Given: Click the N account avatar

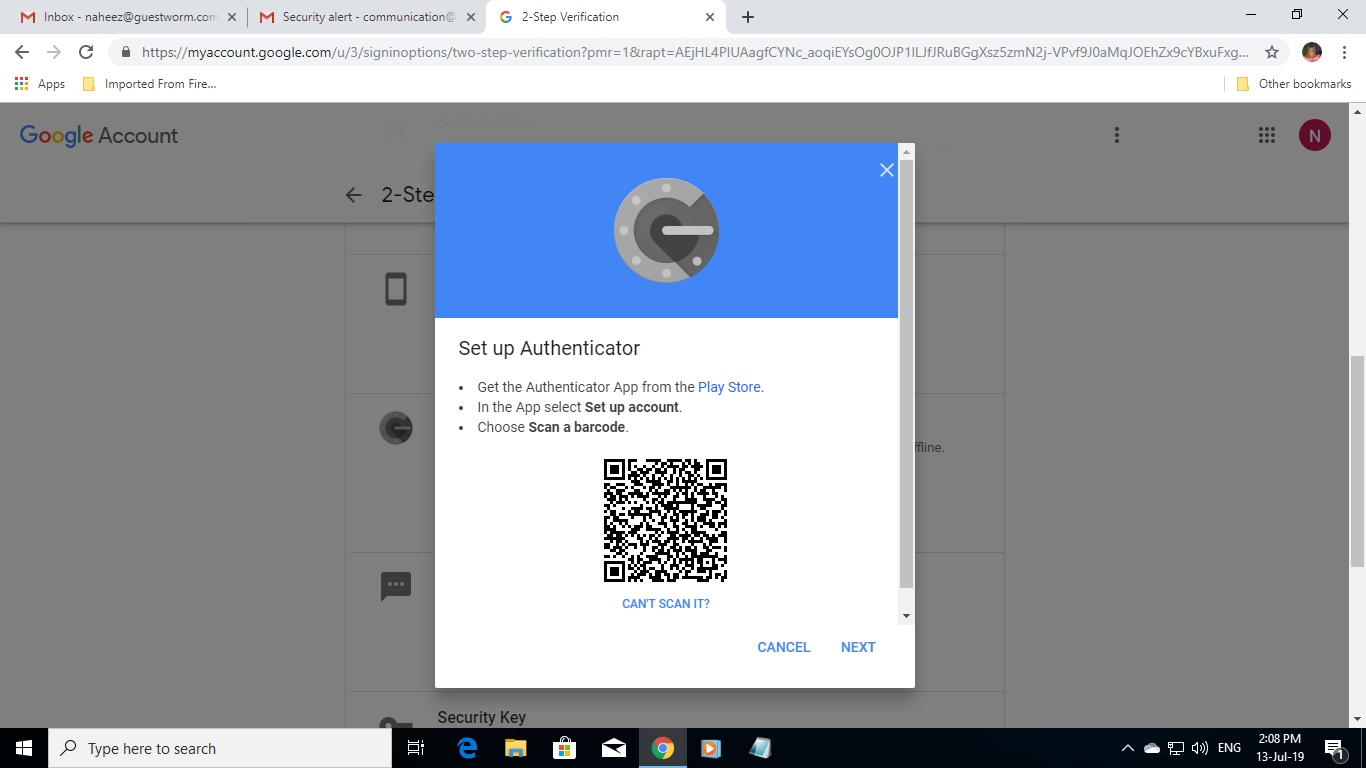Looking at the screenshot, I should click(x=1315, y=135).
